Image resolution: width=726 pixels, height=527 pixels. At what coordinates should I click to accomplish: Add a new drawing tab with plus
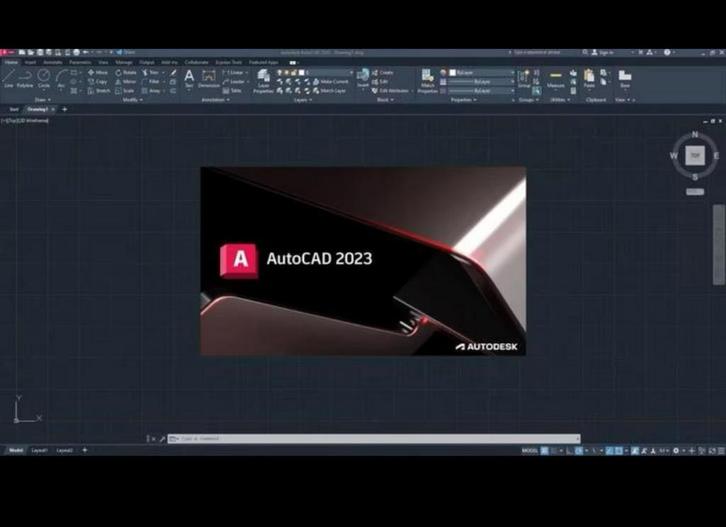point(64,109)
